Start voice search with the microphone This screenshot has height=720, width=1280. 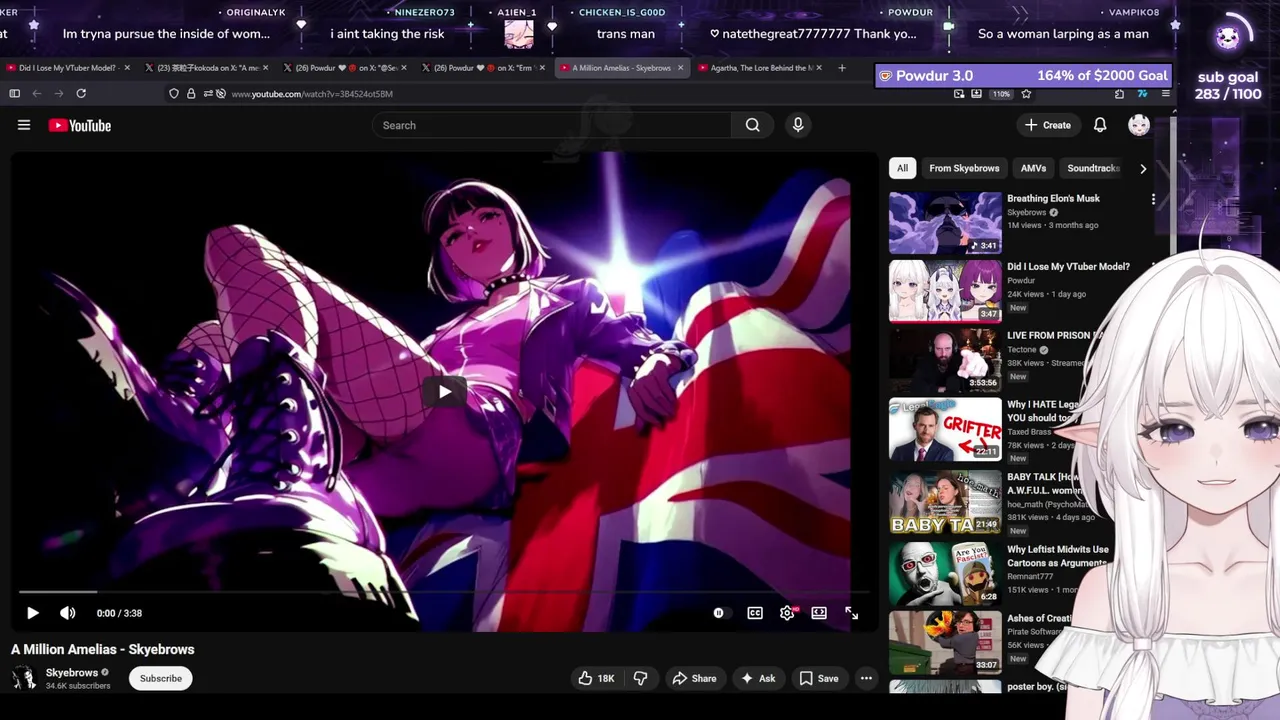(x=798, y=125)
